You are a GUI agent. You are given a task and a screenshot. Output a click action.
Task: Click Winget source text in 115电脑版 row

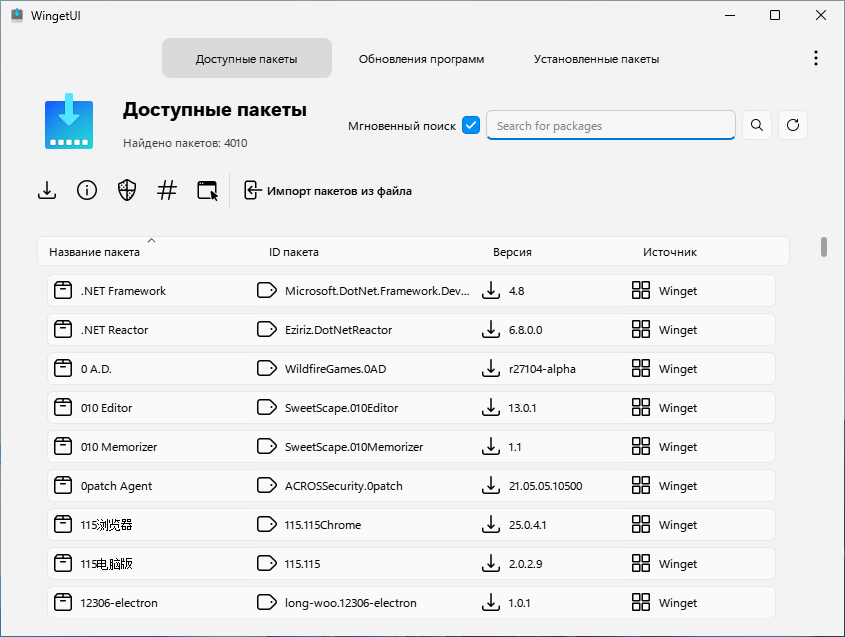point(678,564)
